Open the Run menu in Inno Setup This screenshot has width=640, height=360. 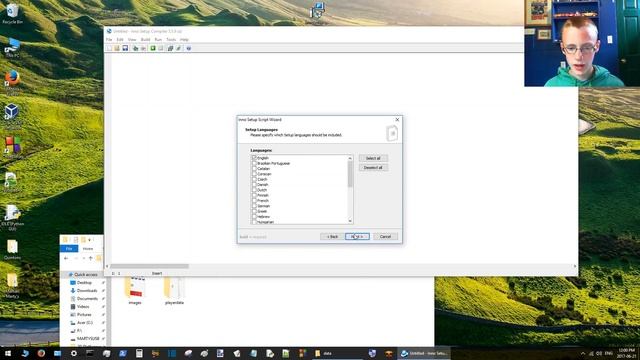[x=158, y=40]
